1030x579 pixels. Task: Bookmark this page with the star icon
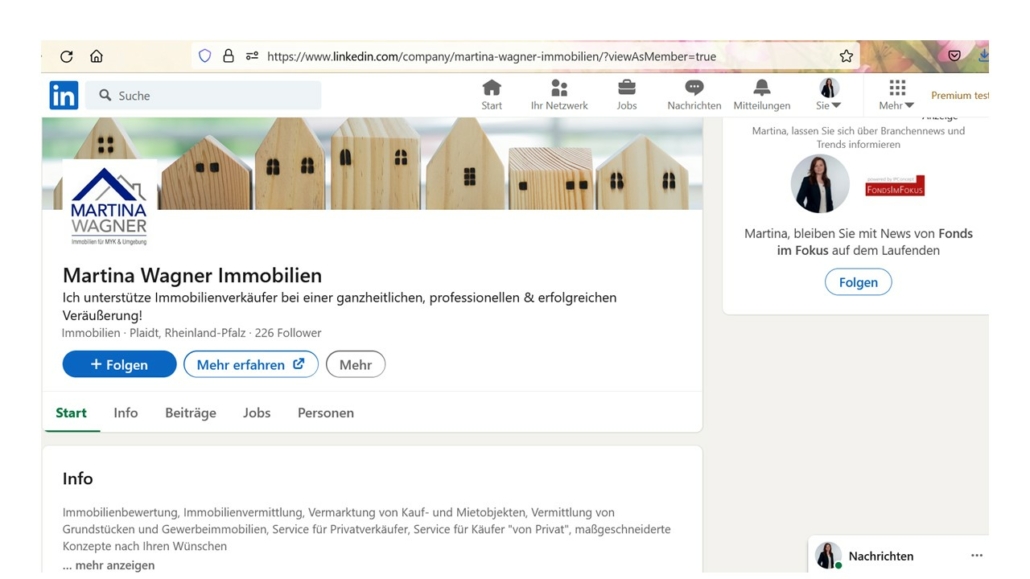tap(846, 57)
